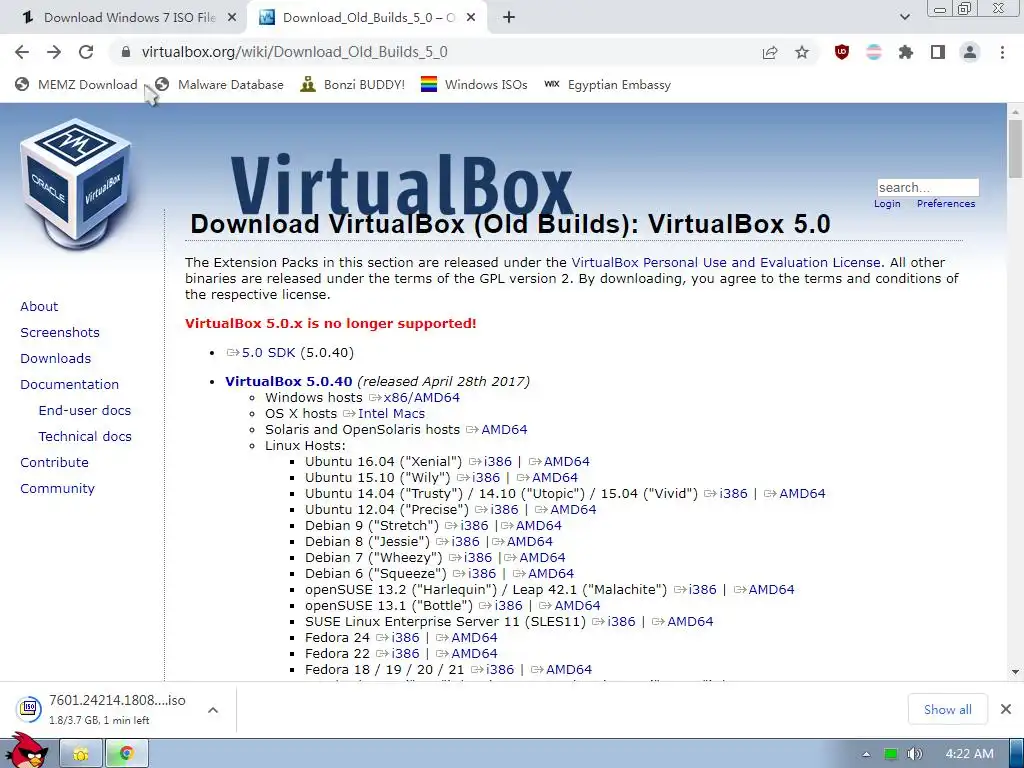This screenshot has width=1024, height=768.
Task: Click the lock site info icon
Action: coord(126,52)
